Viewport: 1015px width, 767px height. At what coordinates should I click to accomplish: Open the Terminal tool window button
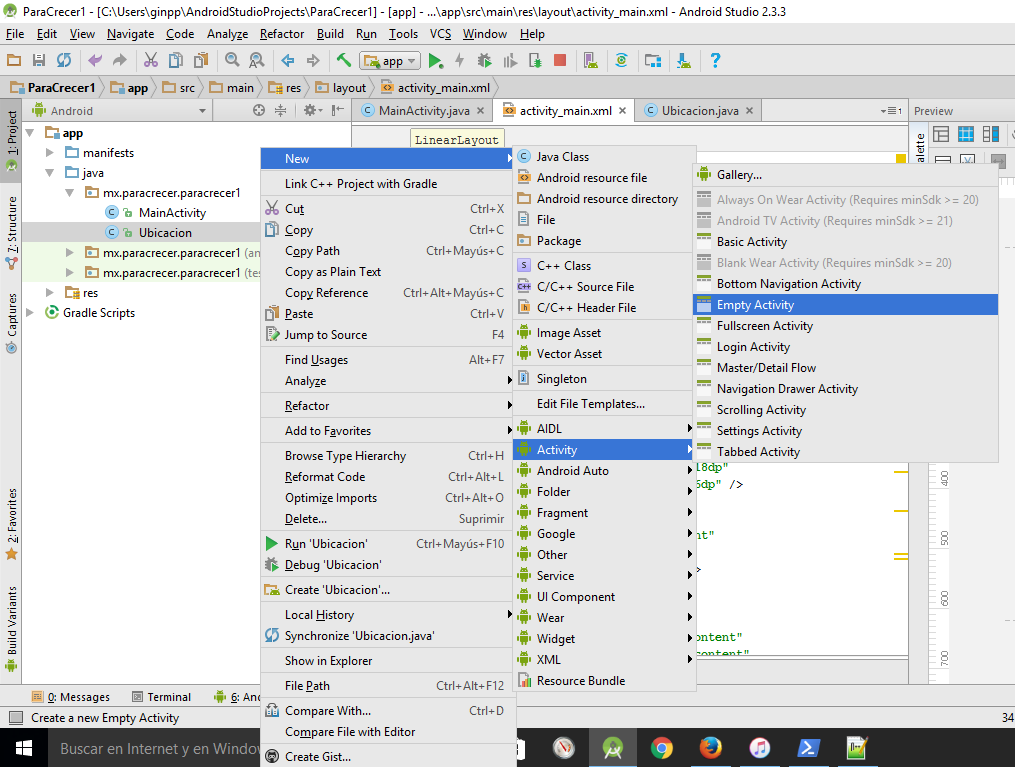click(161, 697)
